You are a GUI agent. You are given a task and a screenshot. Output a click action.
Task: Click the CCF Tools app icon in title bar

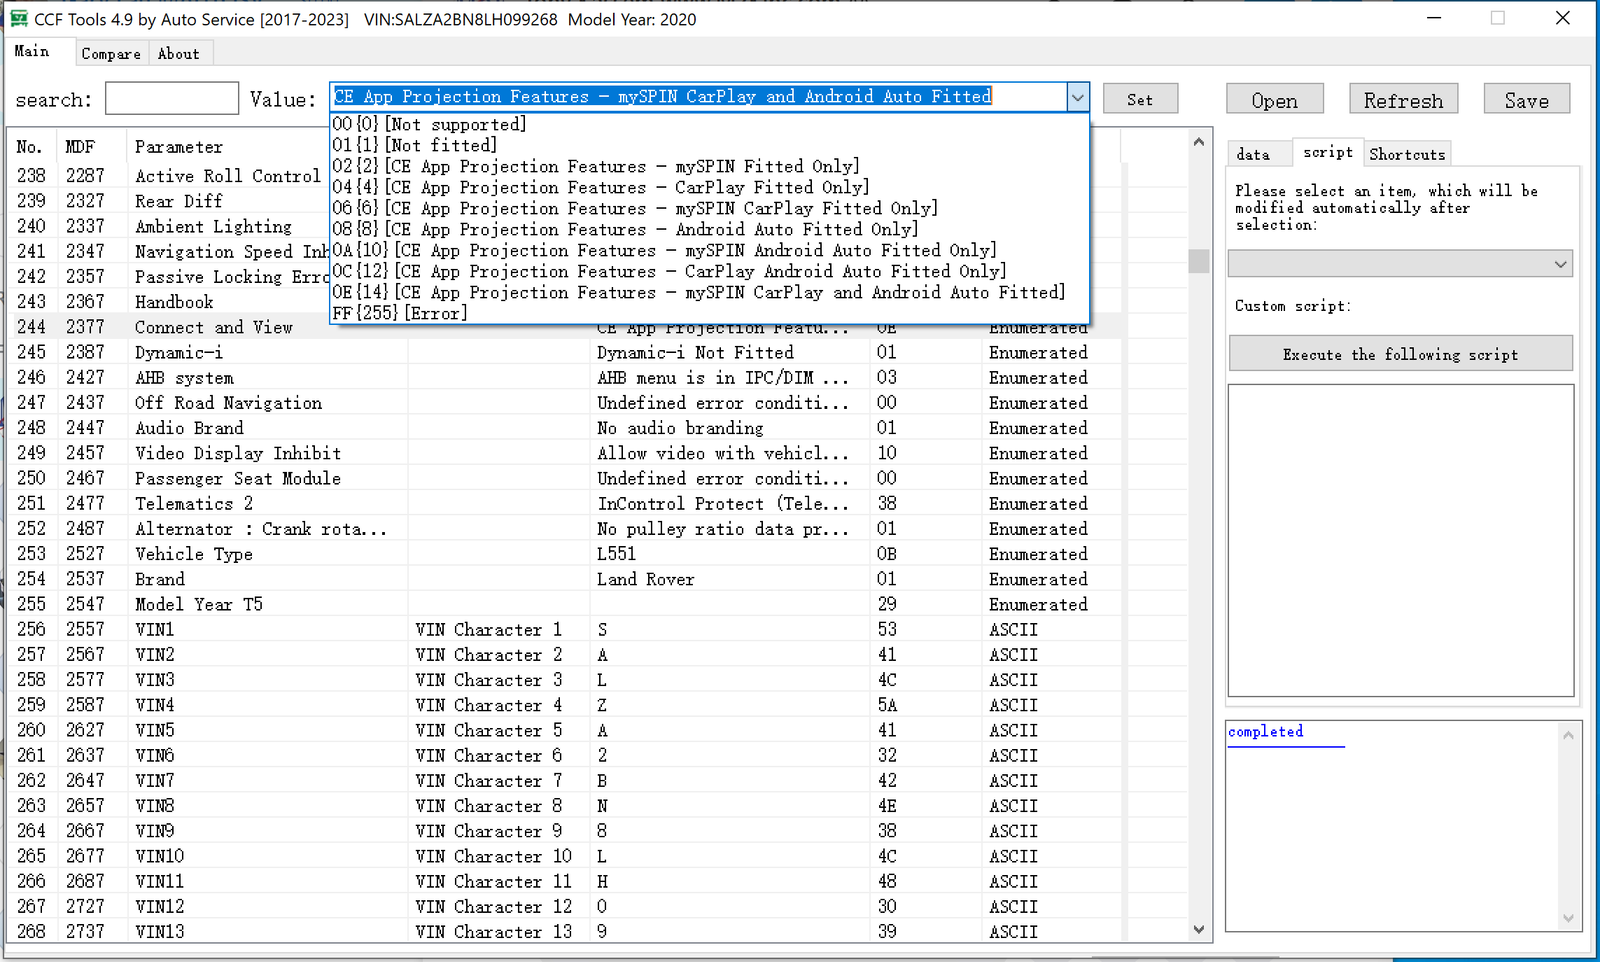coord(18,19)
